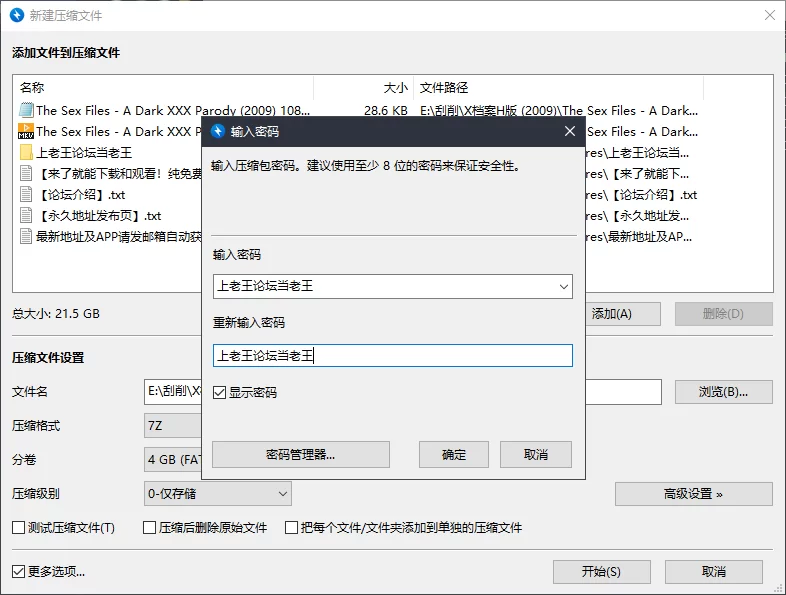Click the Bandizip logo in main title bar
The image size is (786, 595).
(17, 15)
